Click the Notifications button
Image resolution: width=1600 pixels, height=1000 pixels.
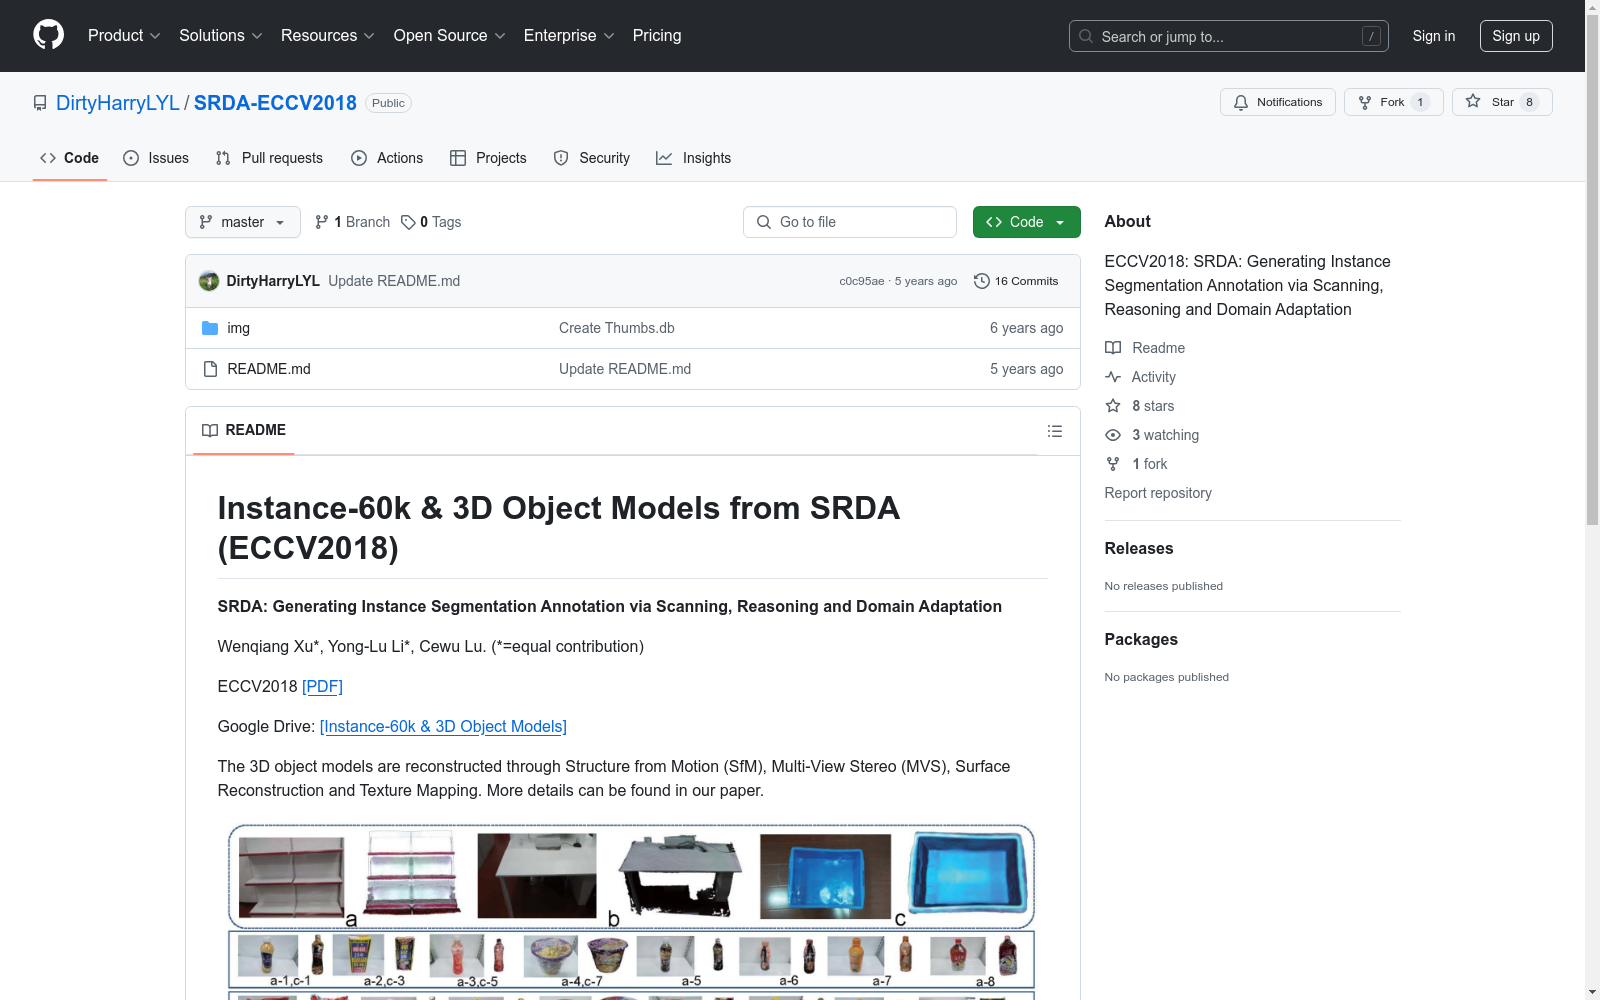(x=1278, y=102)
